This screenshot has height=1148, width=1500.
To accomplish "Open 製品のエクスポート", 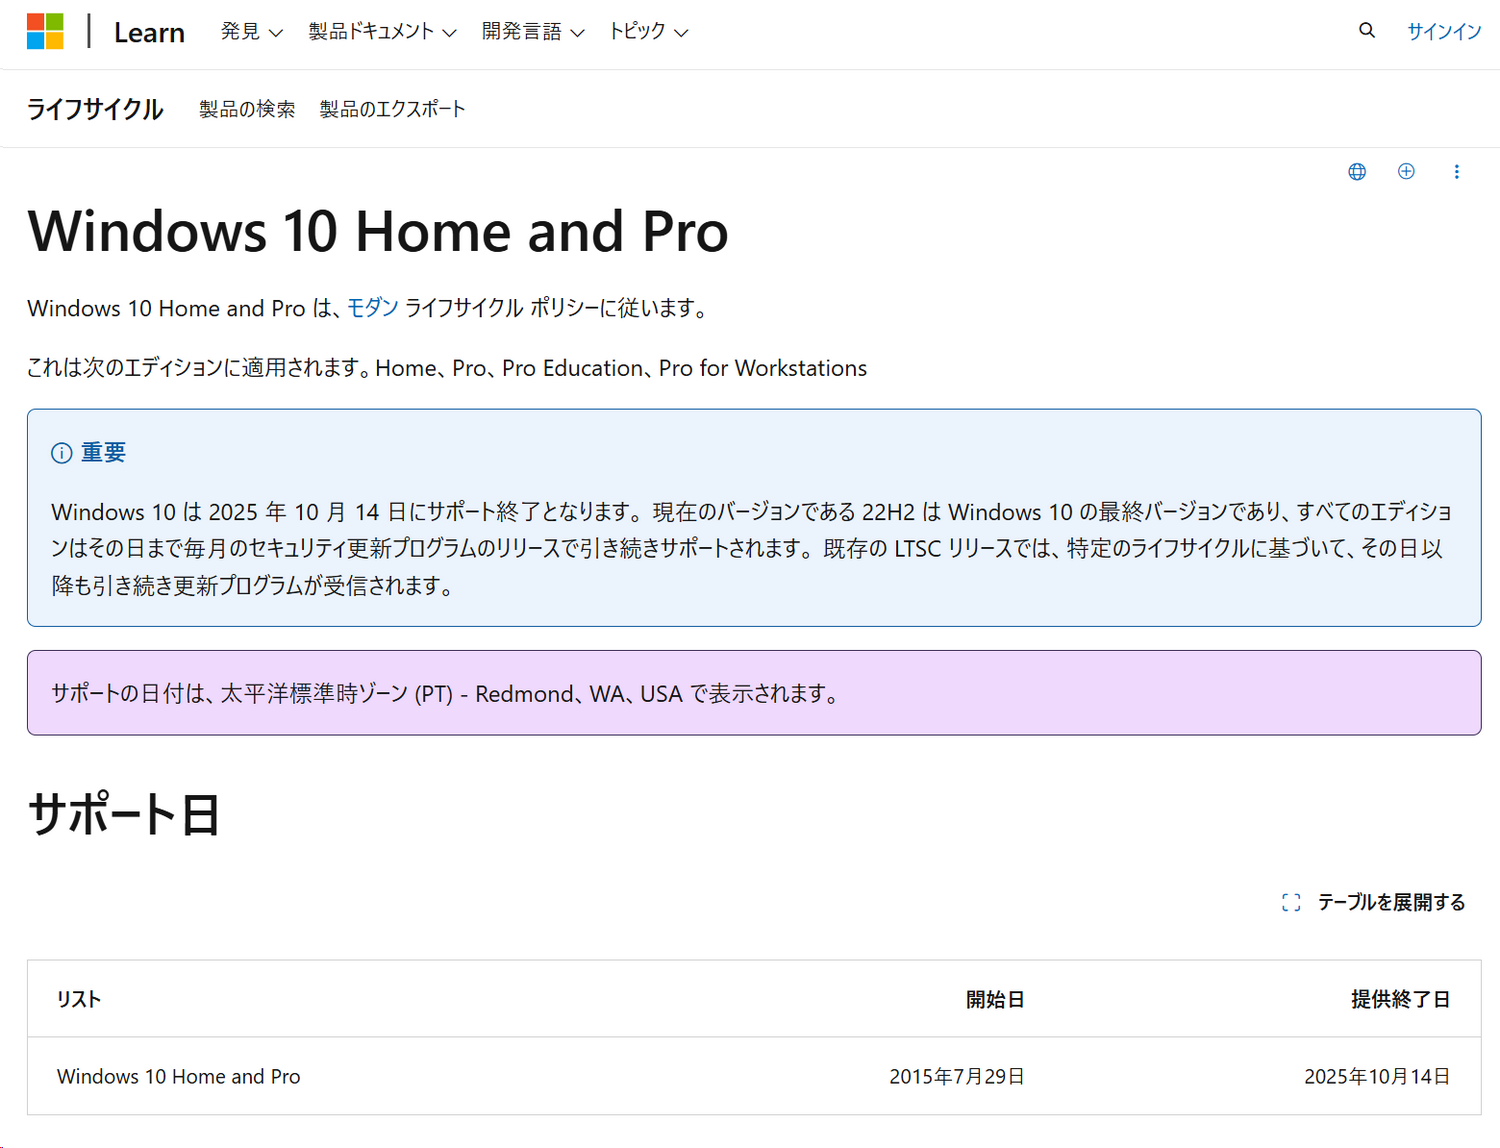I will click(x=392, y=109).
